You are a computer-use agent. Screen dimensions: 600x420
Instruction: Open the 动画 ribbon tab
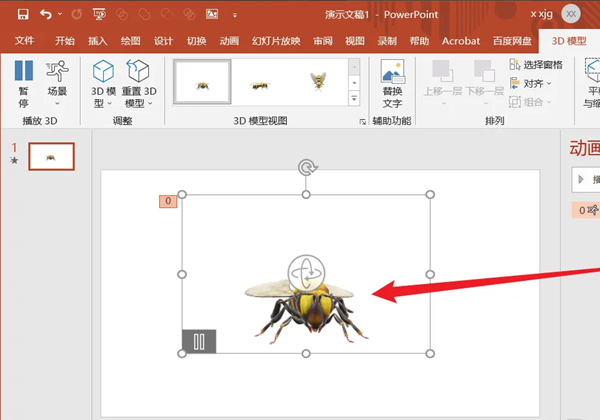point(229,41)
